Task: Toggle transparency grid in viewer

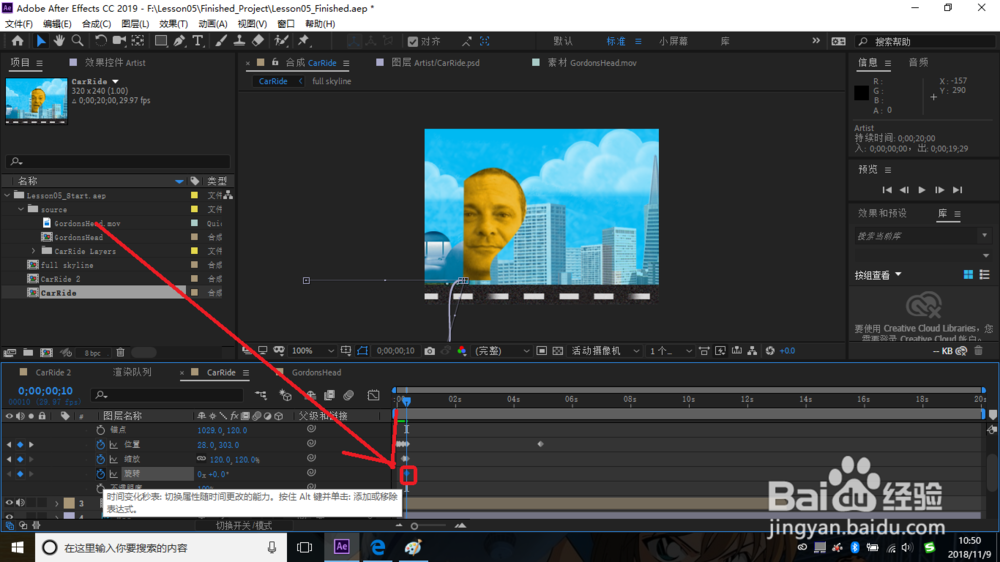Action: click(558, 351)
